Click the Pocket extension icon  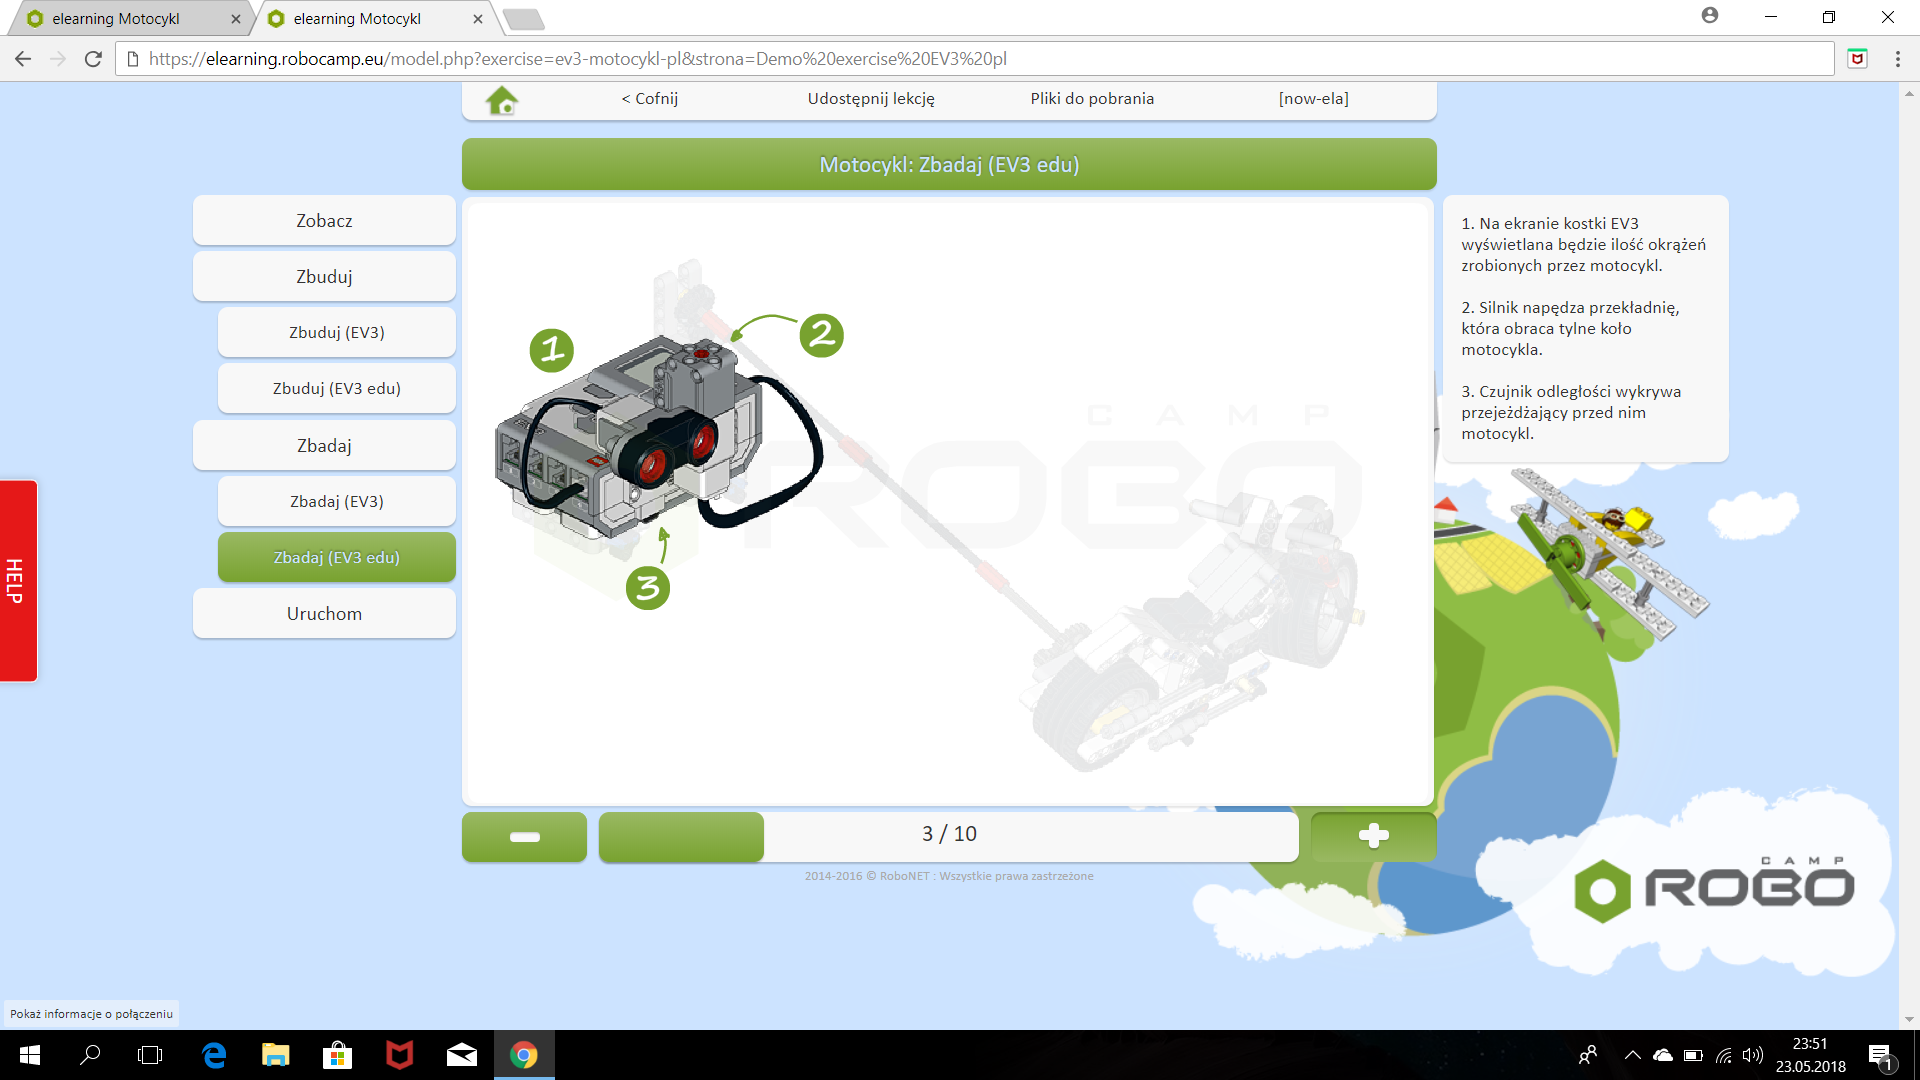tap(1857, 59)
